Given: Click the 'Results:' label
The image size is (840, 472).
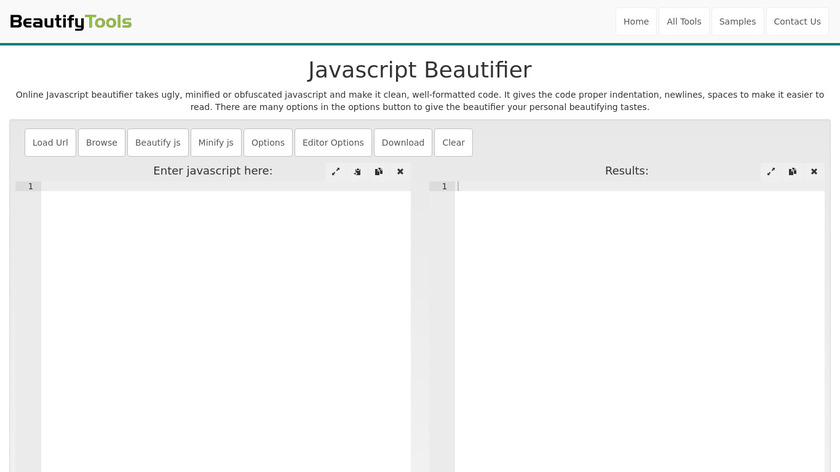Looking at the screenshot, I should click(626, 171).
